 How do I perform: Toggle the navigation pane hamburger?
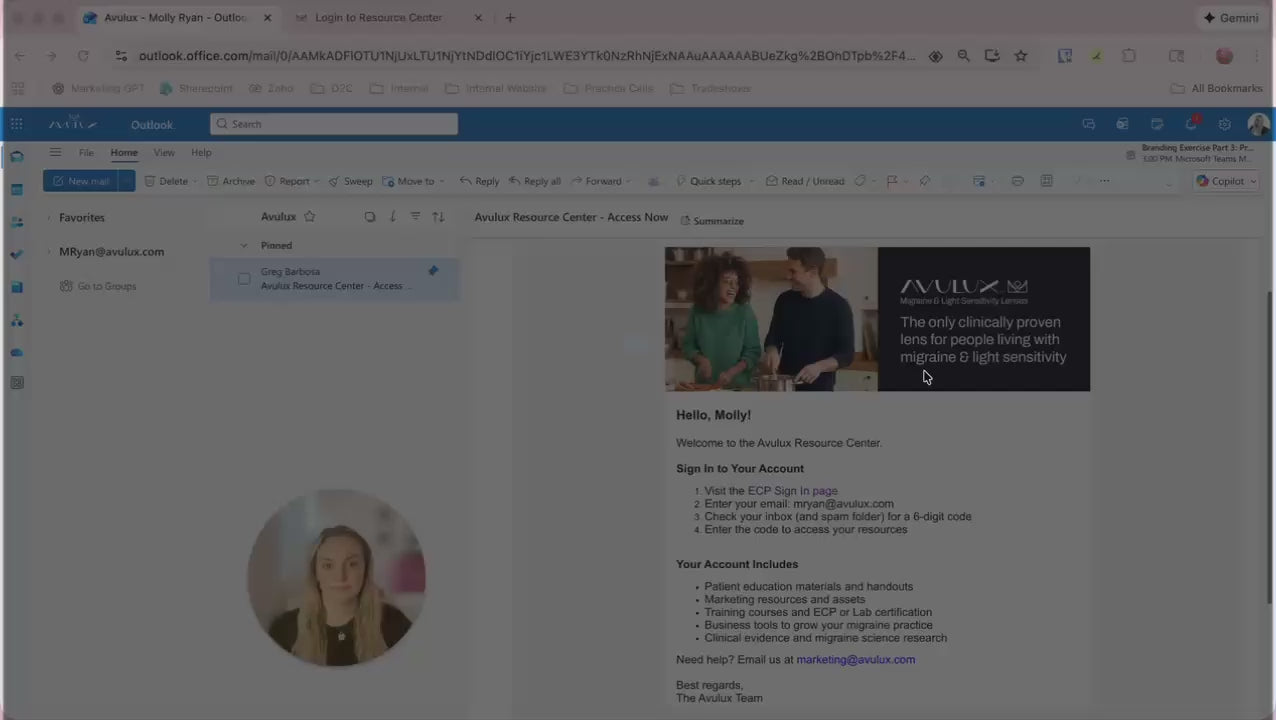click(x=55, y=153)
